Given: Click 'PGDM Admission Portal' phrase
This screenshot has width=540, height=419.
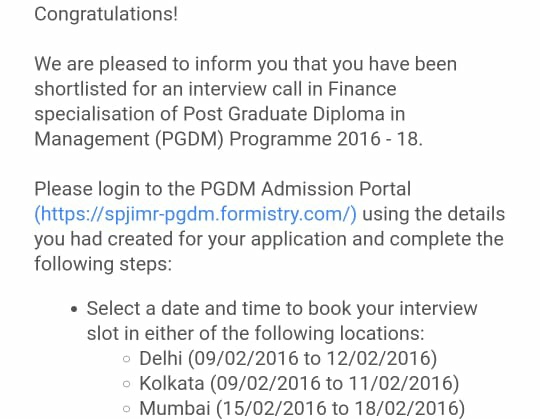Looking at the screenshot, I should click(306, 189).
